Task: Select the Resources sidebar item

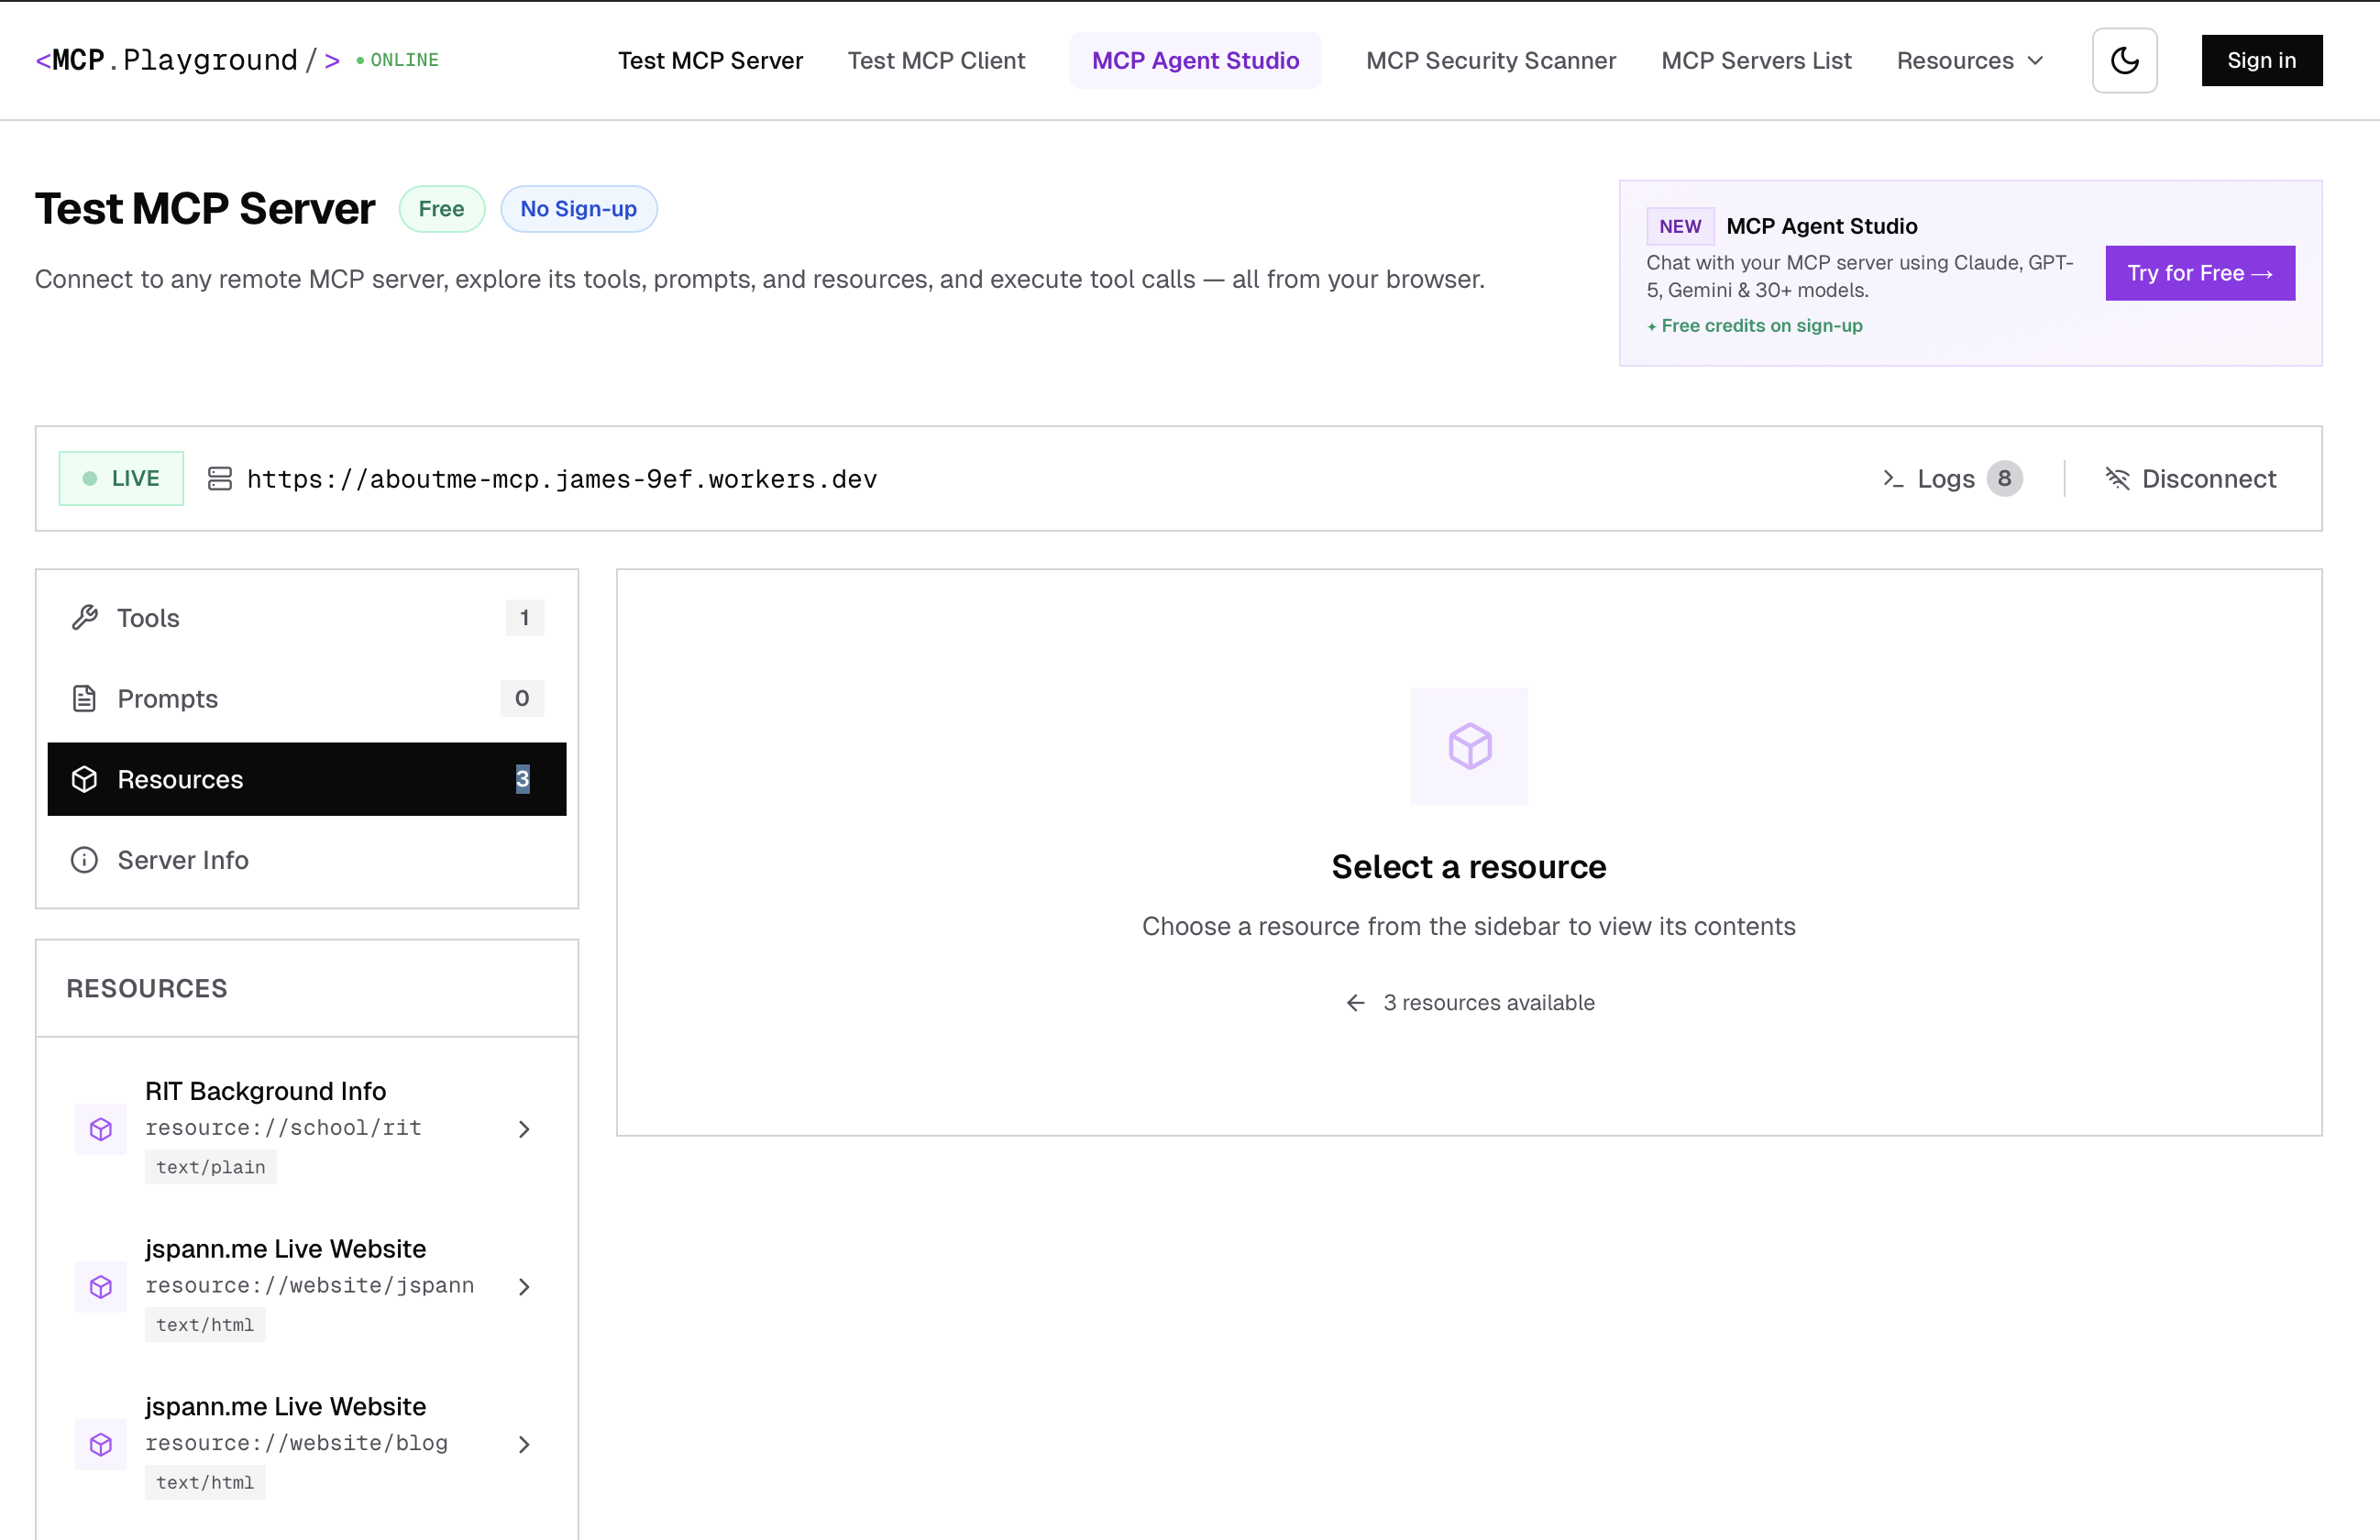Action: pos(306,779)
